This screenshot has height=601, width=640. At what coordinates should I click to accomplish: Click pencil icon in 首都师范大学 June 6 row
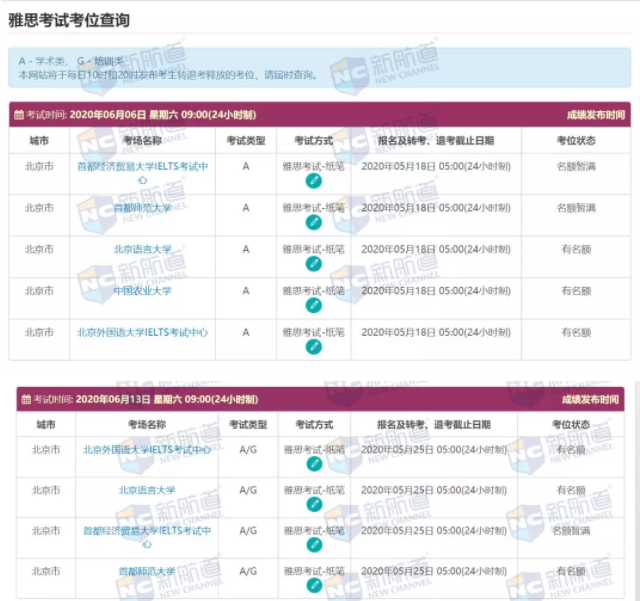[x=313, y=223]
